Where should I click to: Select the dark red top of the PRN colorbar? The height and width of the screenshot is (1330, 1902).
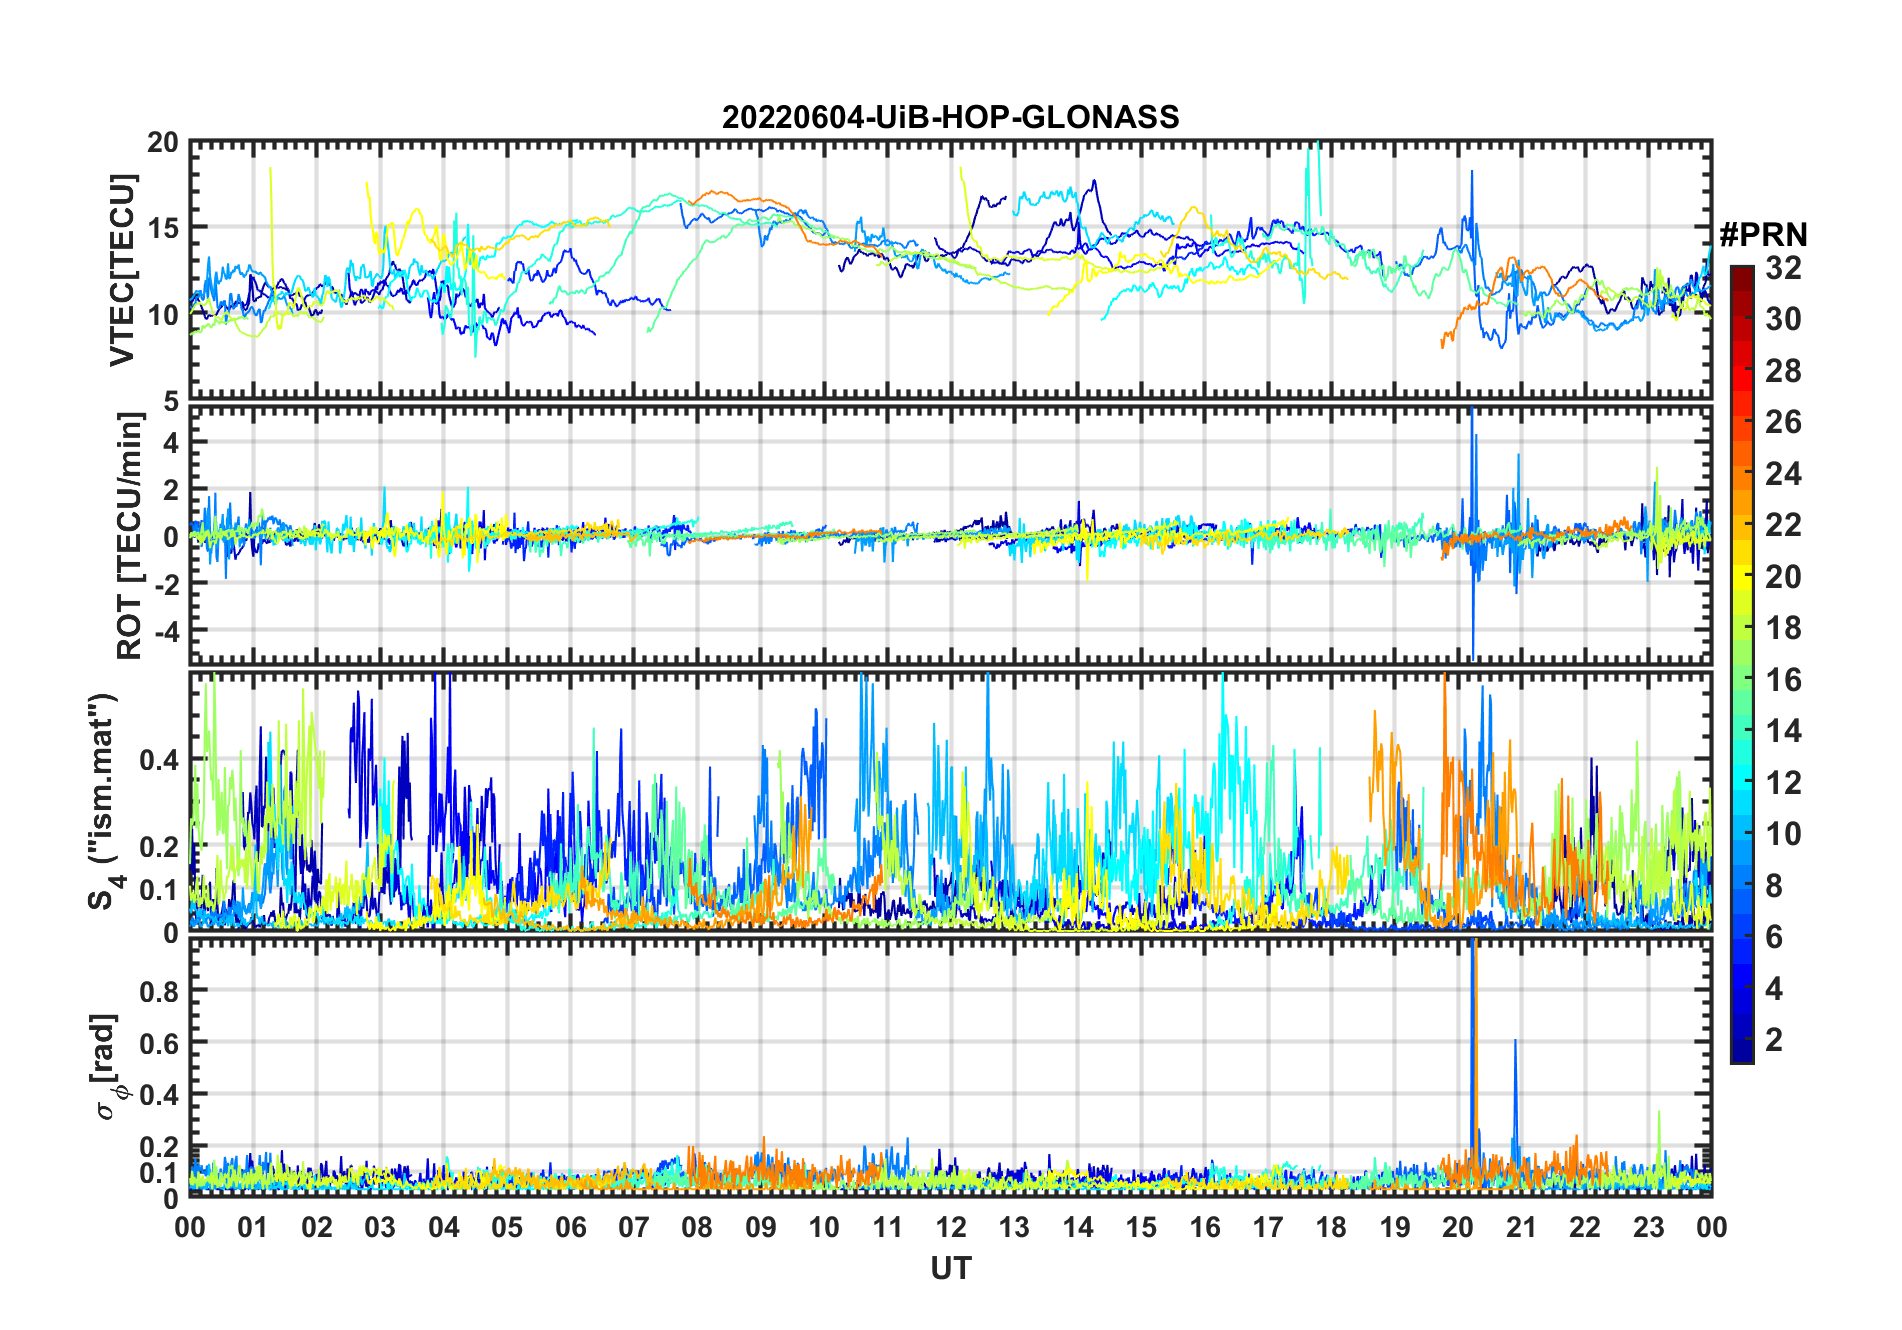coord(1741,273)
